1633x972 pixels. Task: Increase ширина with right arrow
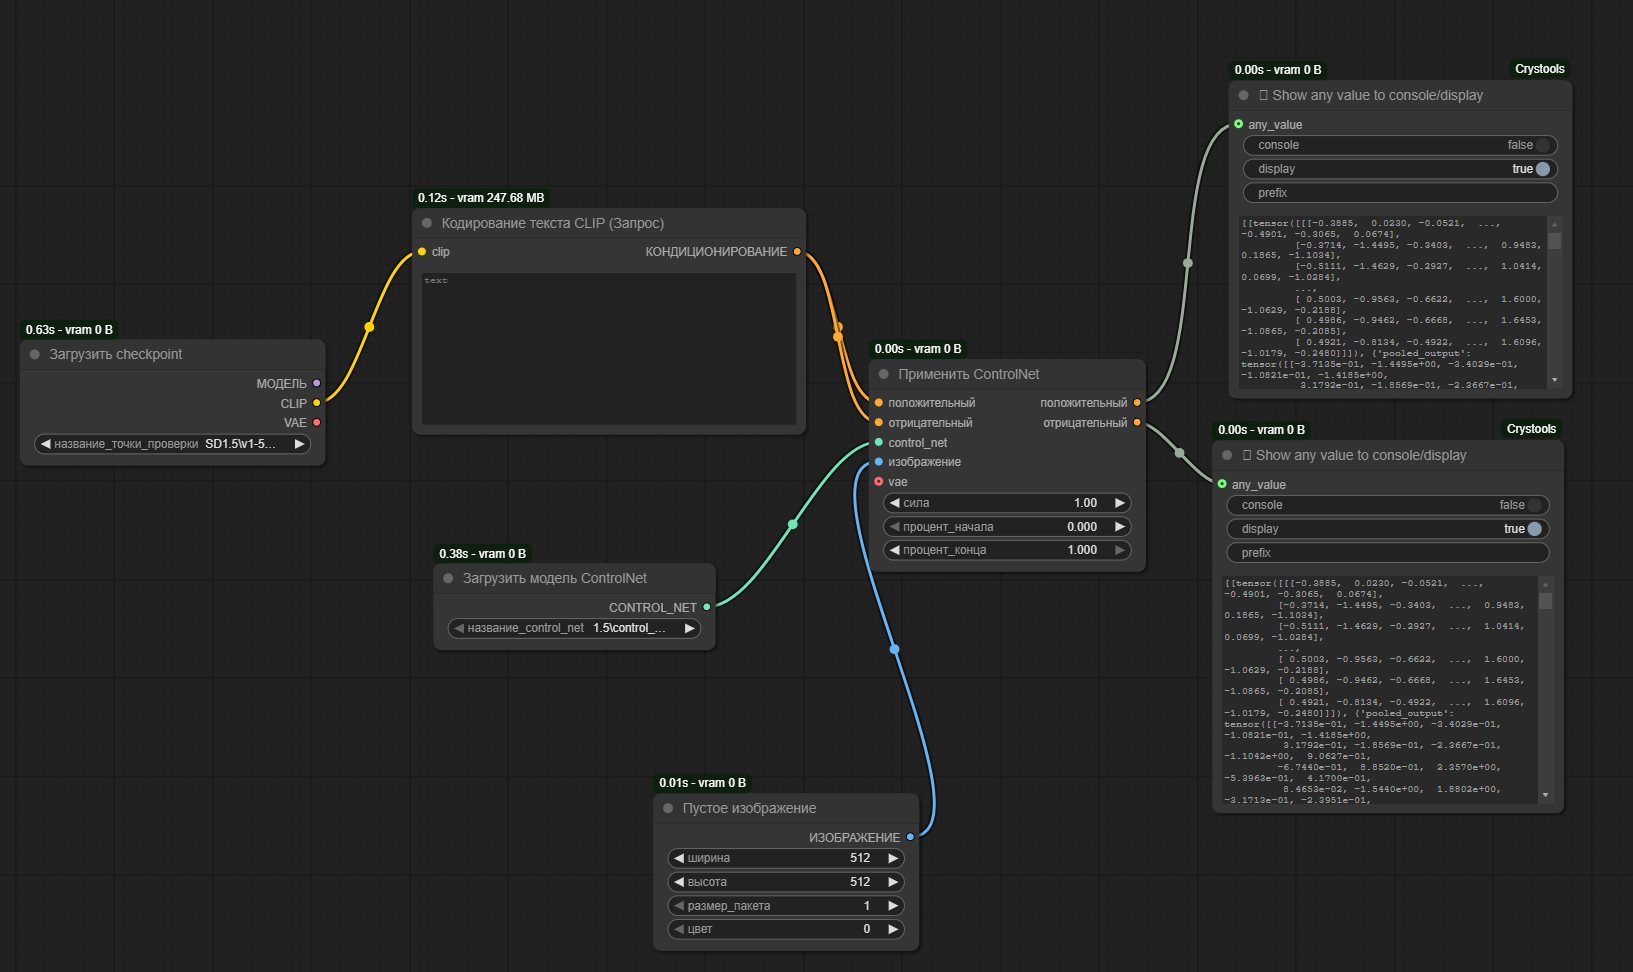[893, 858]
